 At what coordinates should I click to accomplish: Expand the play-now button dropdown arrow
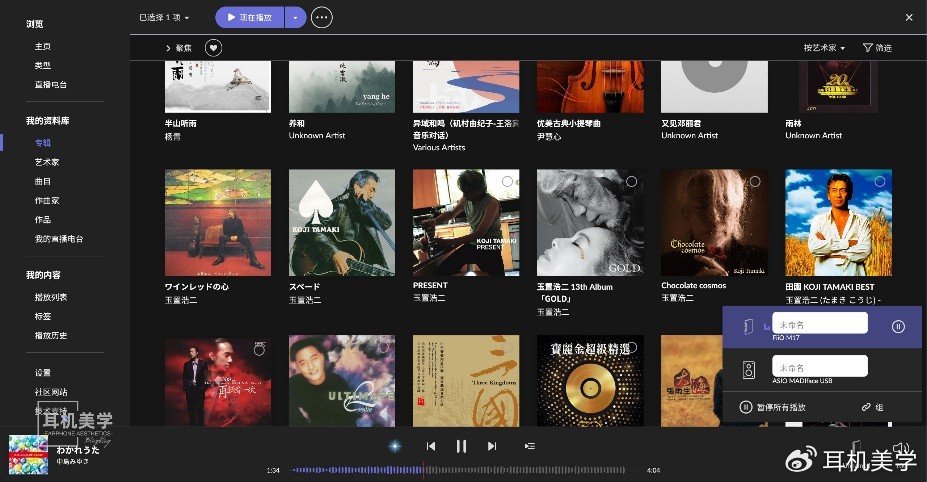[x=295, y=17]
